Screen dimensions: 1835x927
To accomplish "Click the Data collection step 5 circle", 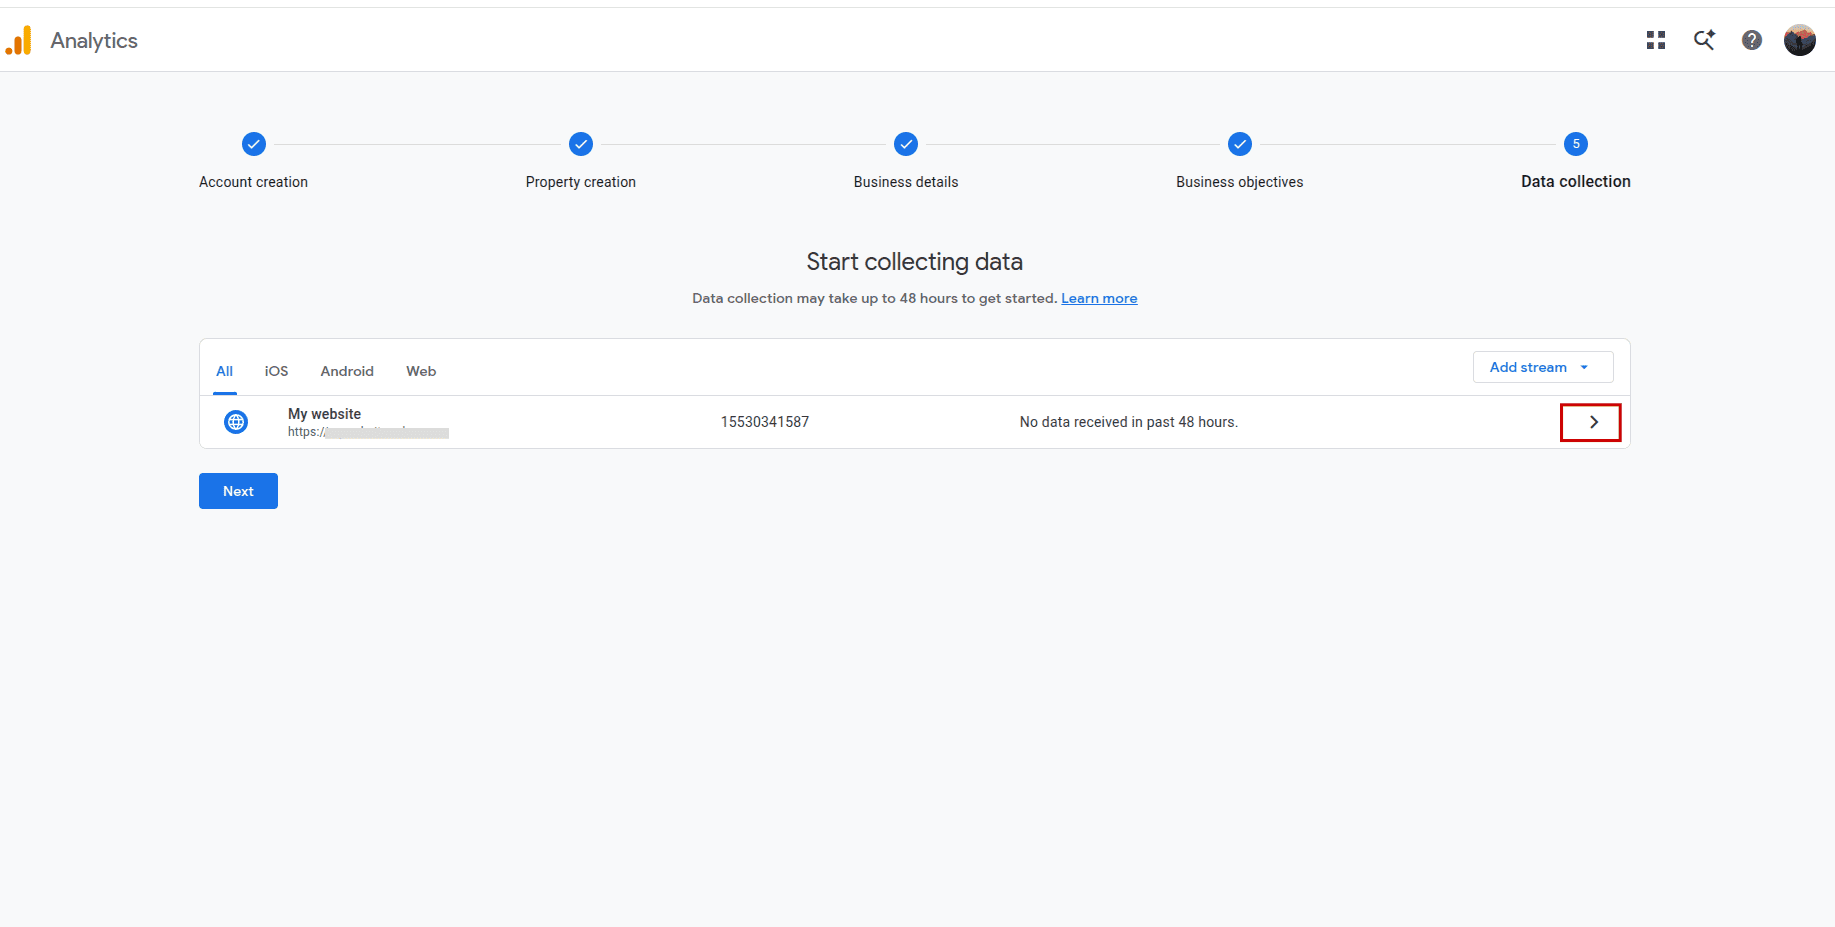I will 1576,144.
